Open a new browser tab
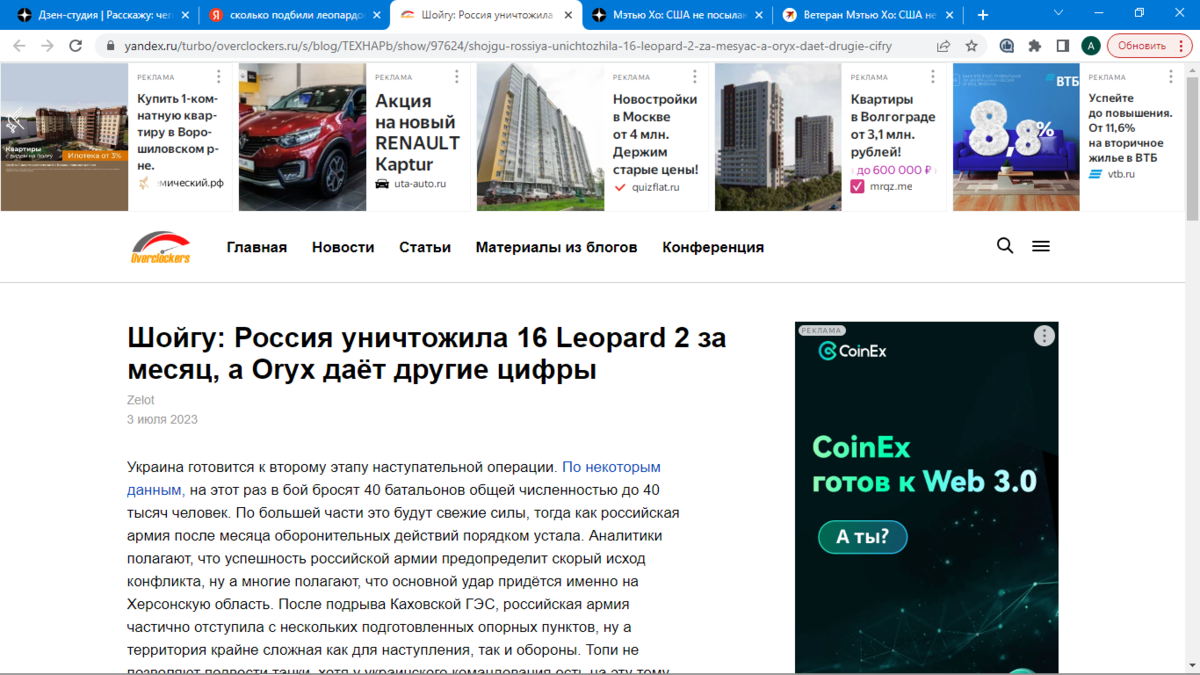The height and width of the screenshot is (675, 1200). pos(983,15)
